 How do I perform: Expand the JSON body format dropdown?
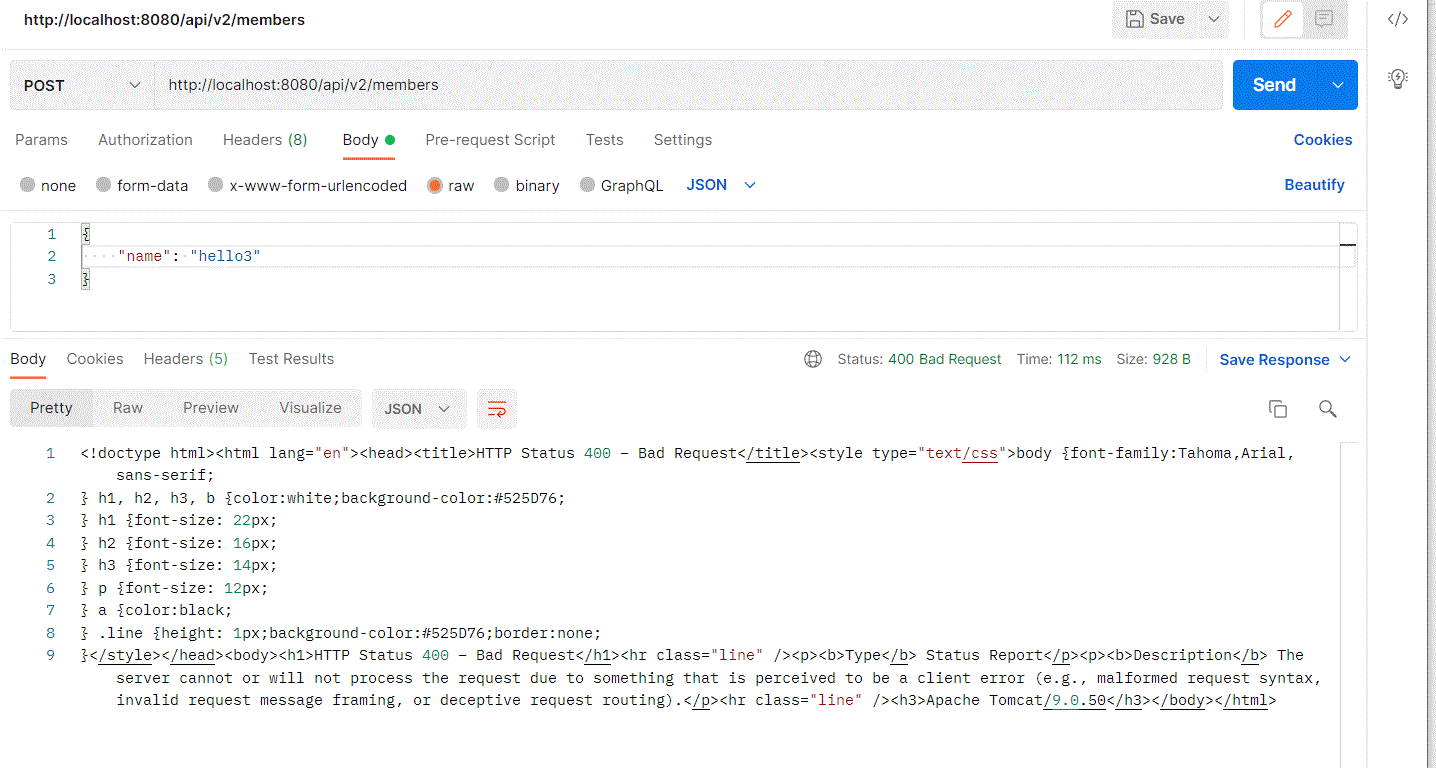(x=721, y=185)
